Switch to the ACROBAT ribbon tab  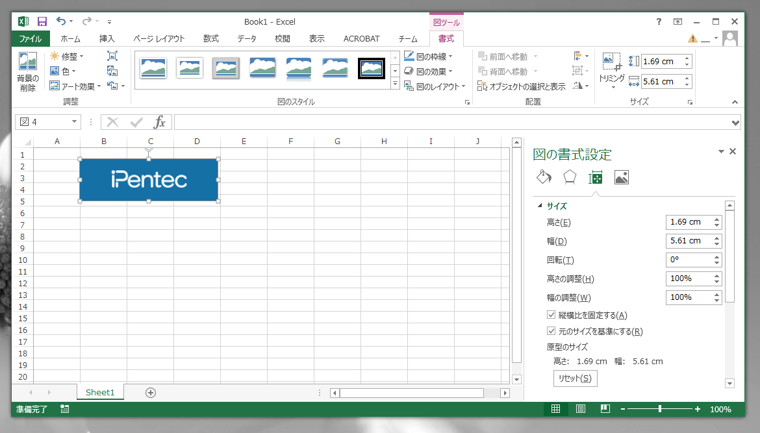click(361, 39)
